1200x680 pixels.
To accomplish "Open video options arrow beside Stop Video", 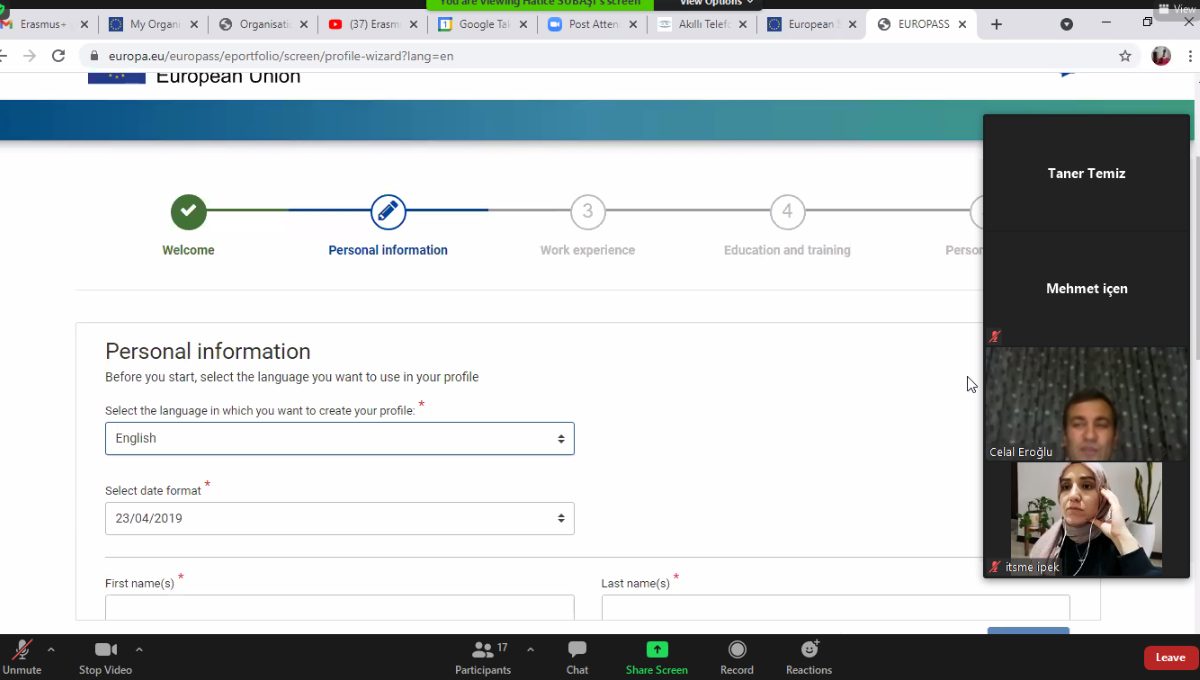I will [x=139, y=649].
